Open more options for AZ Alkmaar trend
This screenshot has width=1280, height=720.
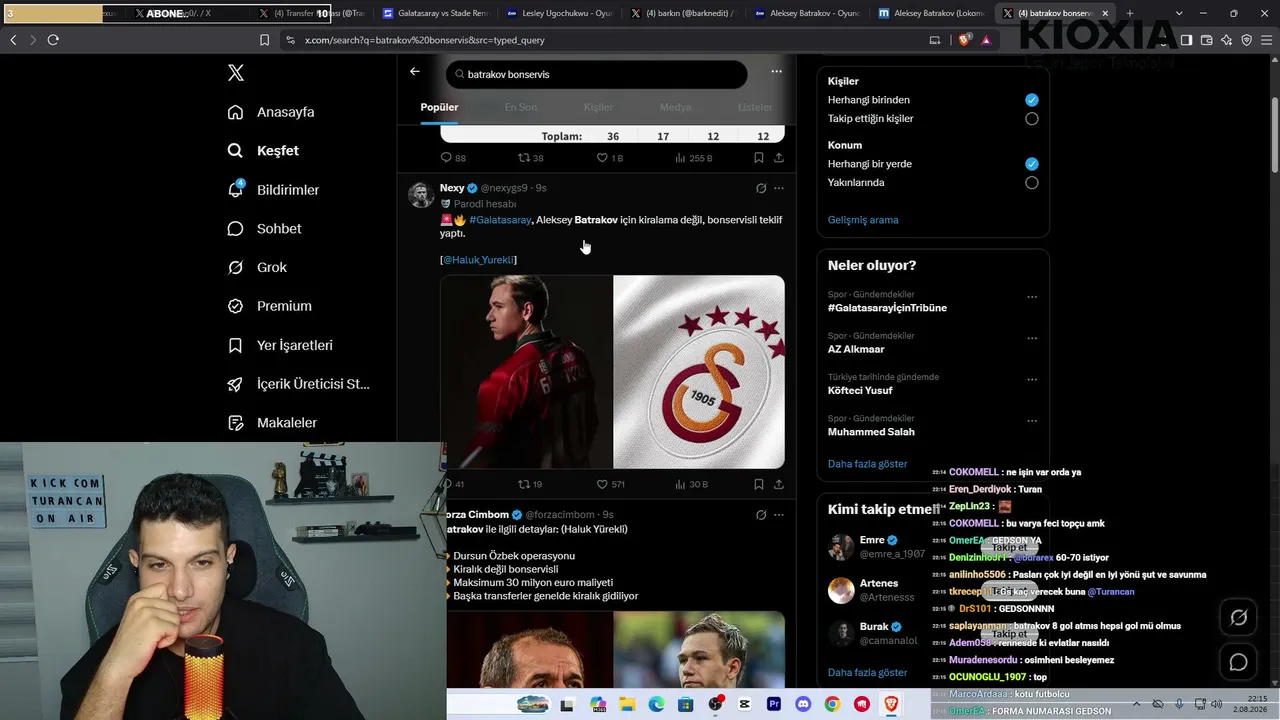[x=1032, y=338]
